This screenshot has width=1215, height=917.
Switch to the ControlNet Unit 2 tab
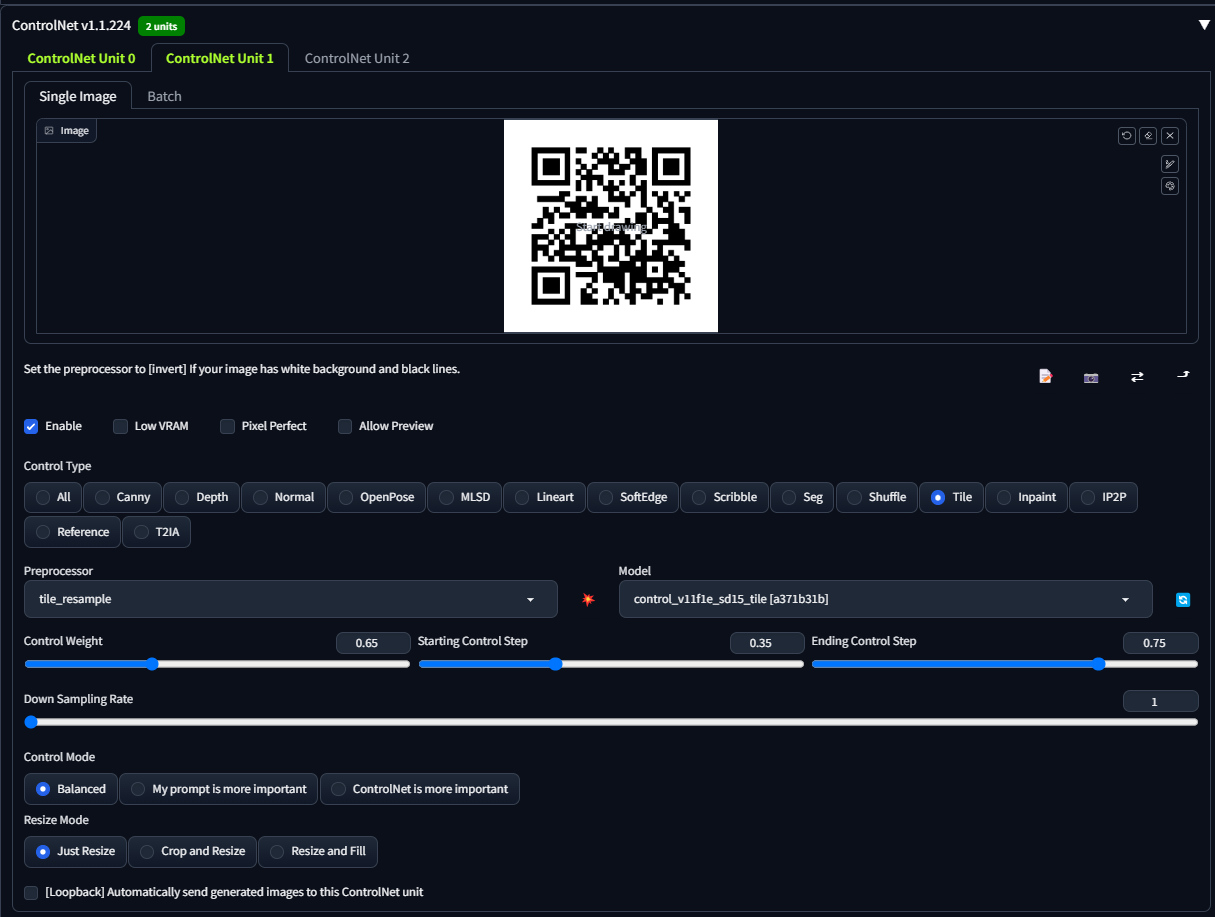click(x=357, y=58)
